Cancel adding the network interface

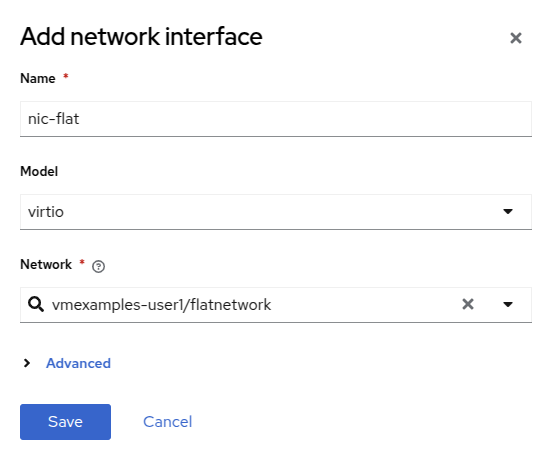(x=168, y=422)
